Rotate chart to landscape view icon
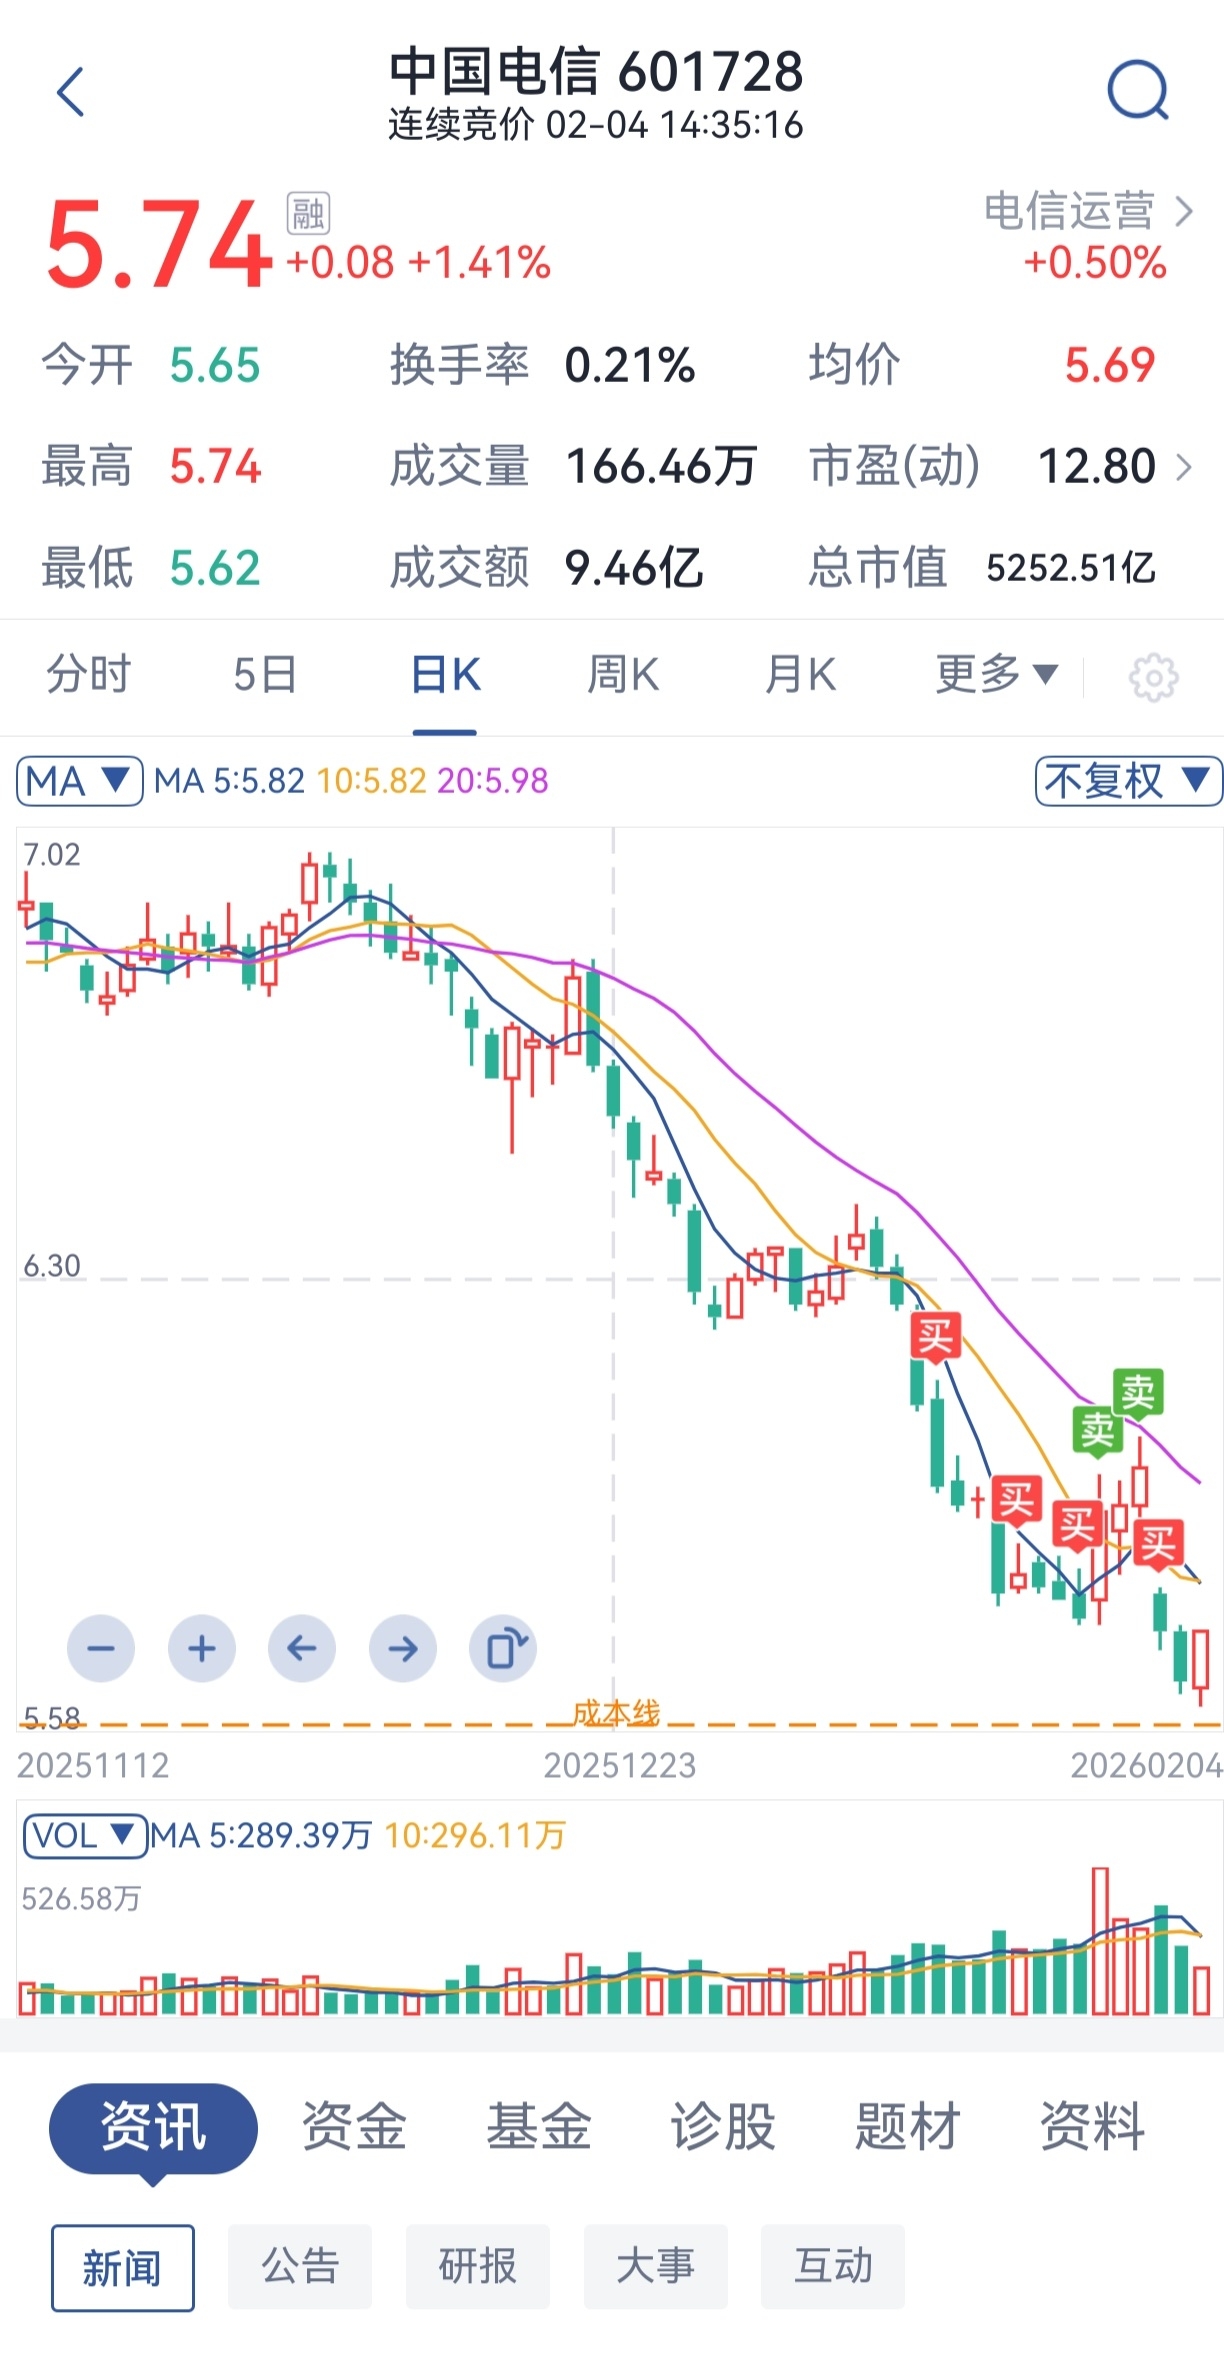The image size is (1224, 2368). click(x=503, y=1648)
